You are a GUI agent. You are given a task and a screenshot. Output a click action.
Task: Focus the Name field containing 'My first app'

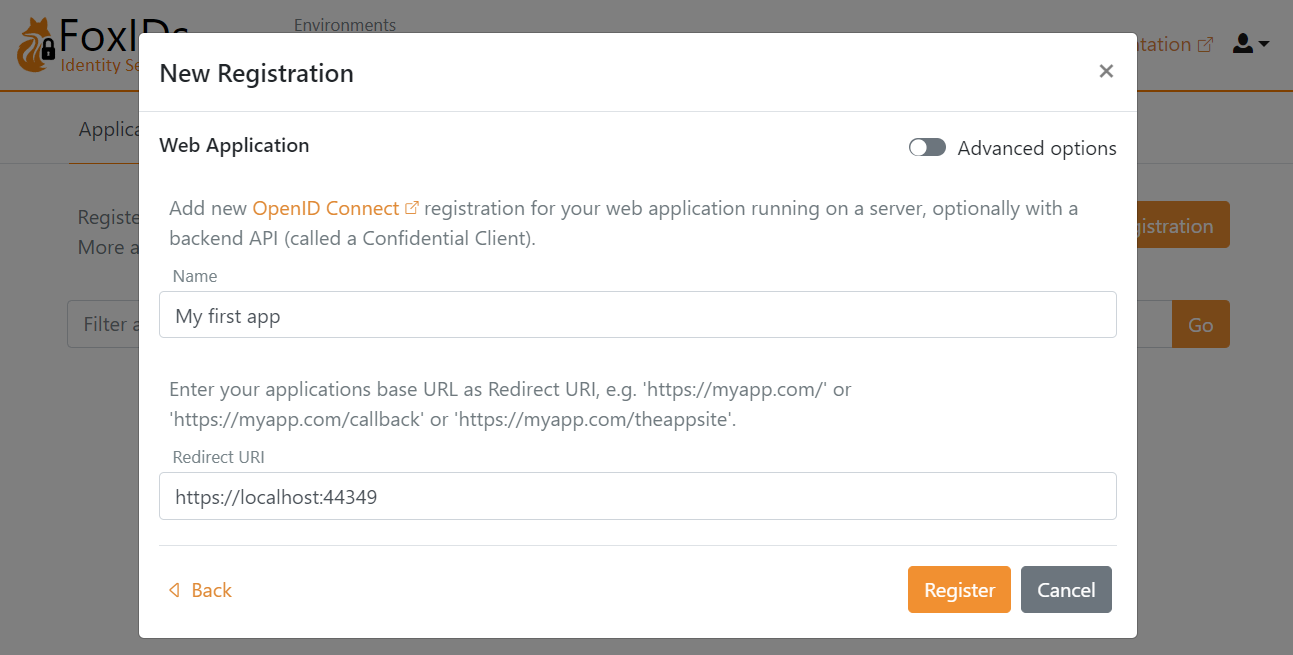(637, 315)
